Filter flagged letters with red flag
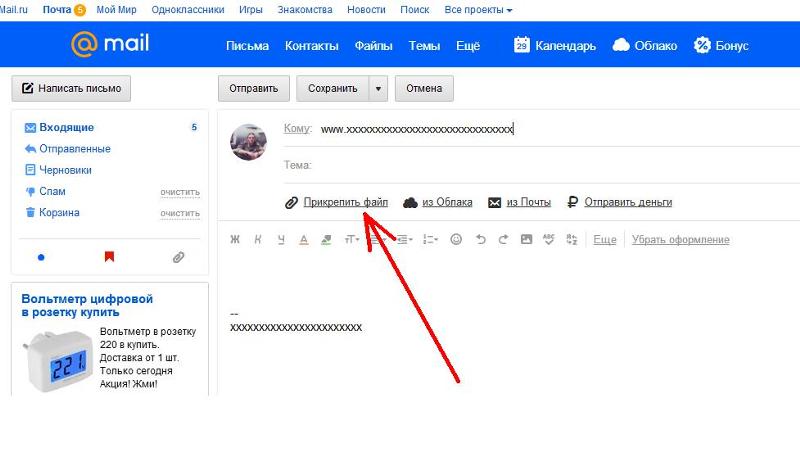 coord(109,256)
